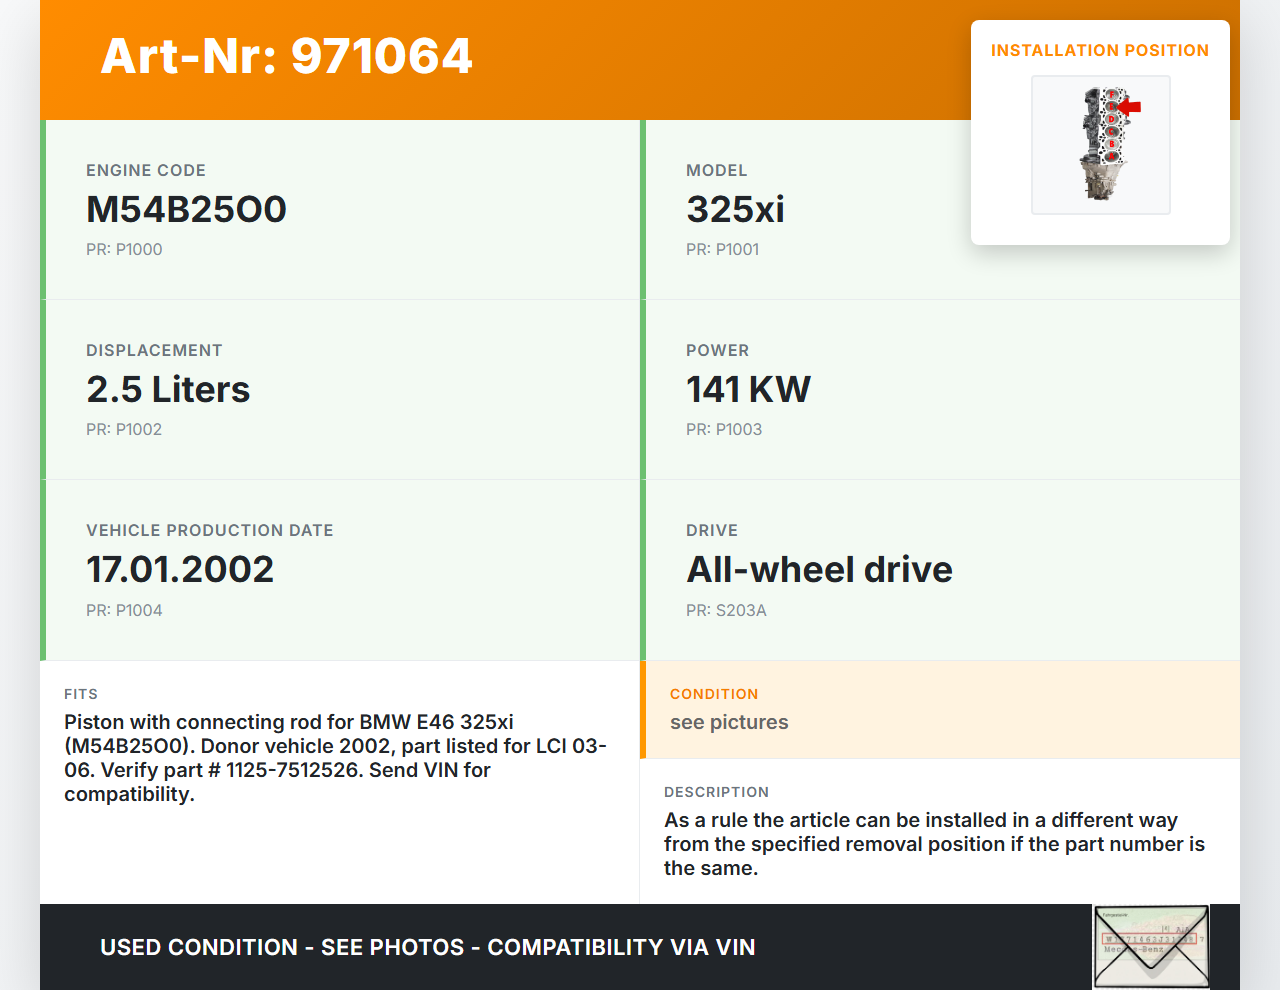Click the PR: P1001 code

[722, 249]
